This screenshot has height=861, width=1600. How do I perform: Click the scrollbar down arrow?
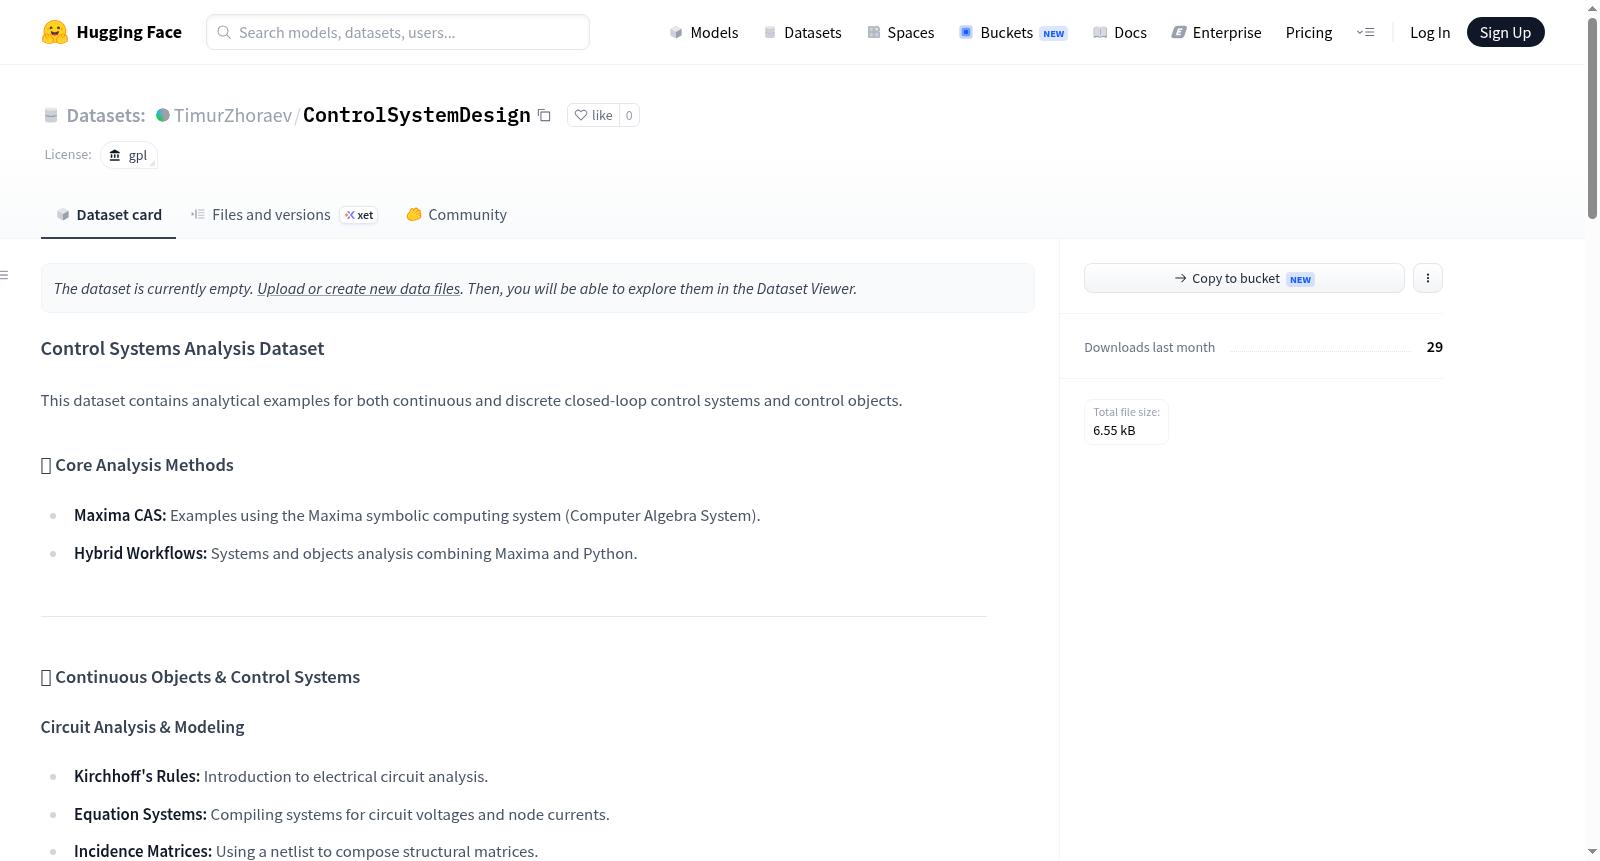pyautogui.click(x=1592, y=851)
